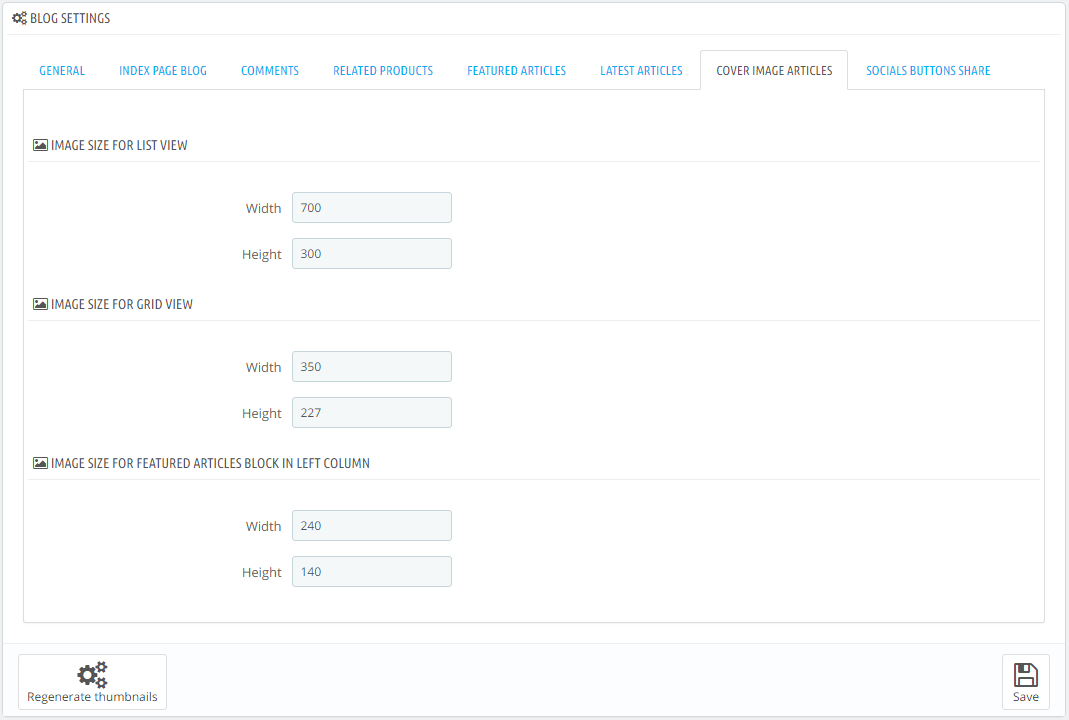This screenshot has width=1069, height=720.
Task: Select the Featured Articles tab
Action: click(516, 70)
